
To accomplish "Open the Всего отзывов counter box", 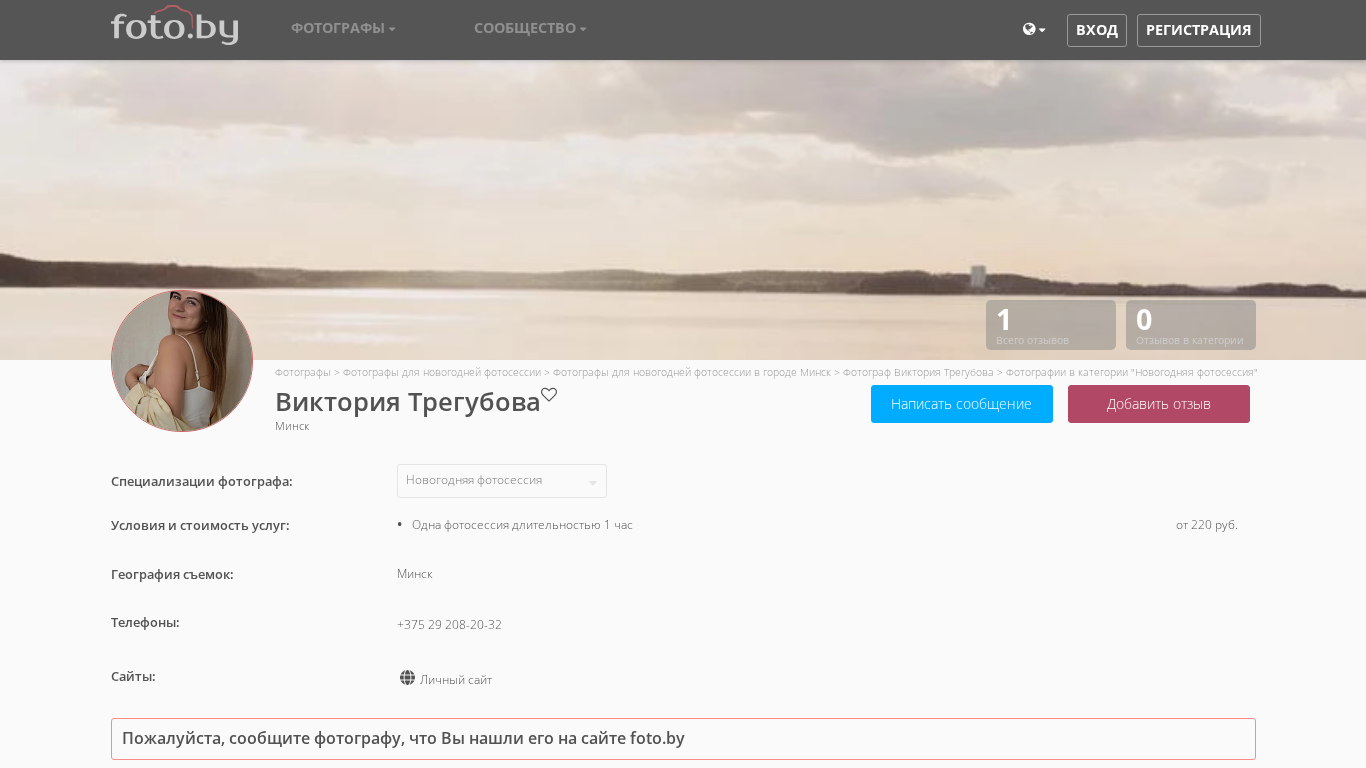I will [x=1050, y=325].
